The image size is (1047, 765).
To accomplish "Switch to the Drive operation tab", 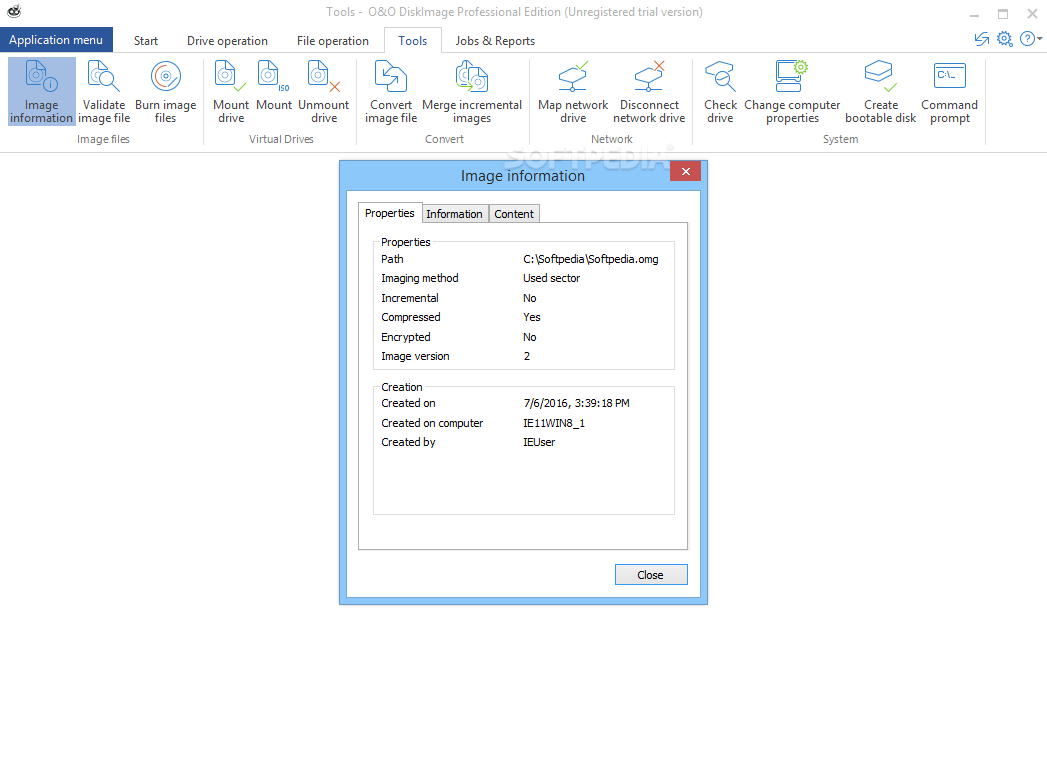I will [x=227, y=41].
